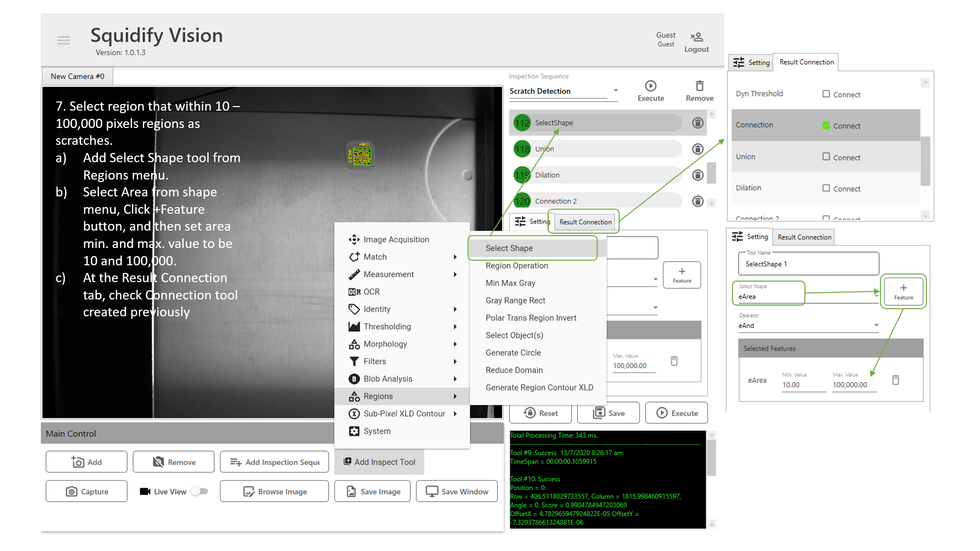Click the Browse Image button
This screenshot has height=551, width=980.
(274, 492)
